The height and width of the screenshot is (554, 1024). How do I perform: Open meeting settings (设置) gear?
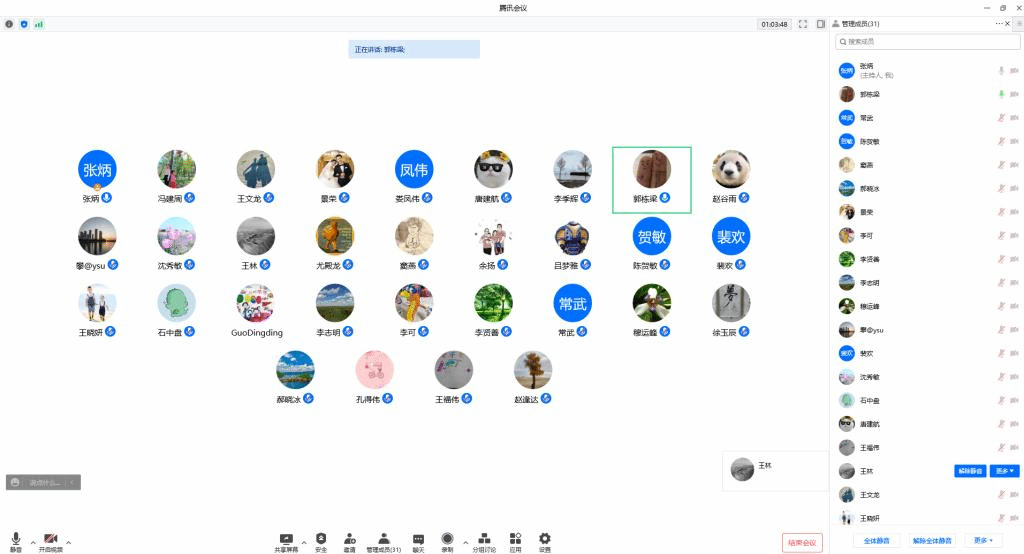tap(545, 540)
